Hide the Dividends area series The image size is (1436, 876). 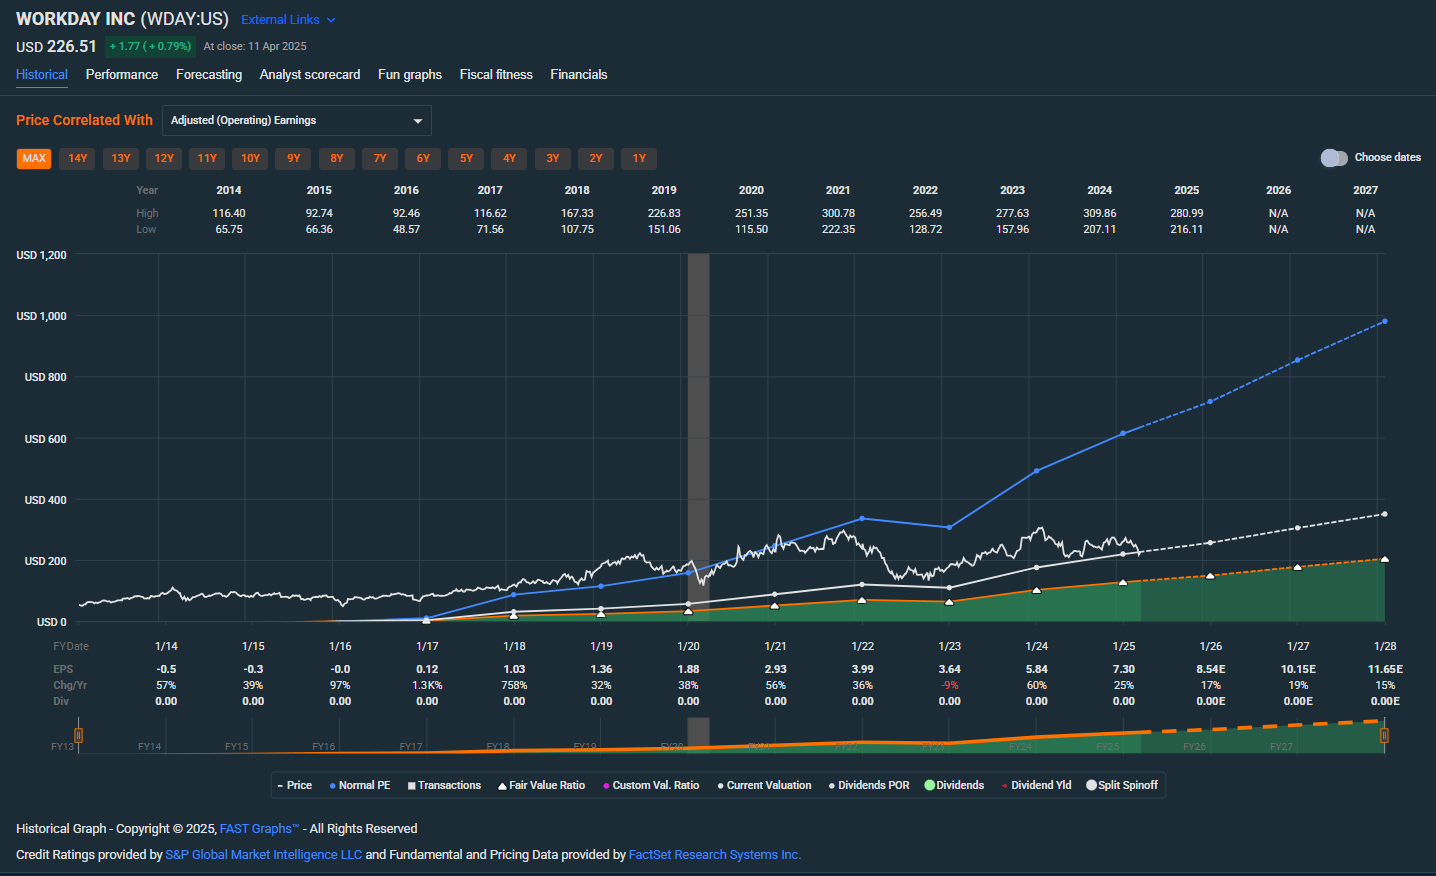[953, 785]
